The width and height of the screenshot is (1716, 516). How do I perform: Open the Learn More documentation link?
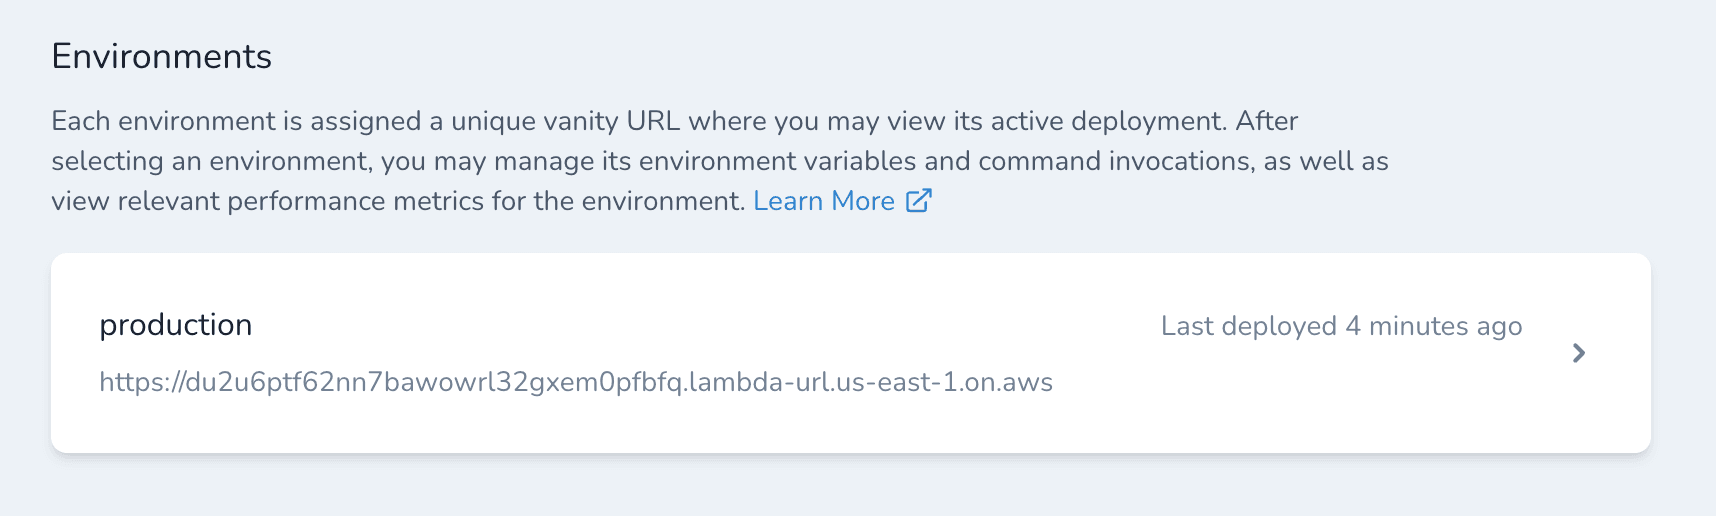[x=823, y=201]
